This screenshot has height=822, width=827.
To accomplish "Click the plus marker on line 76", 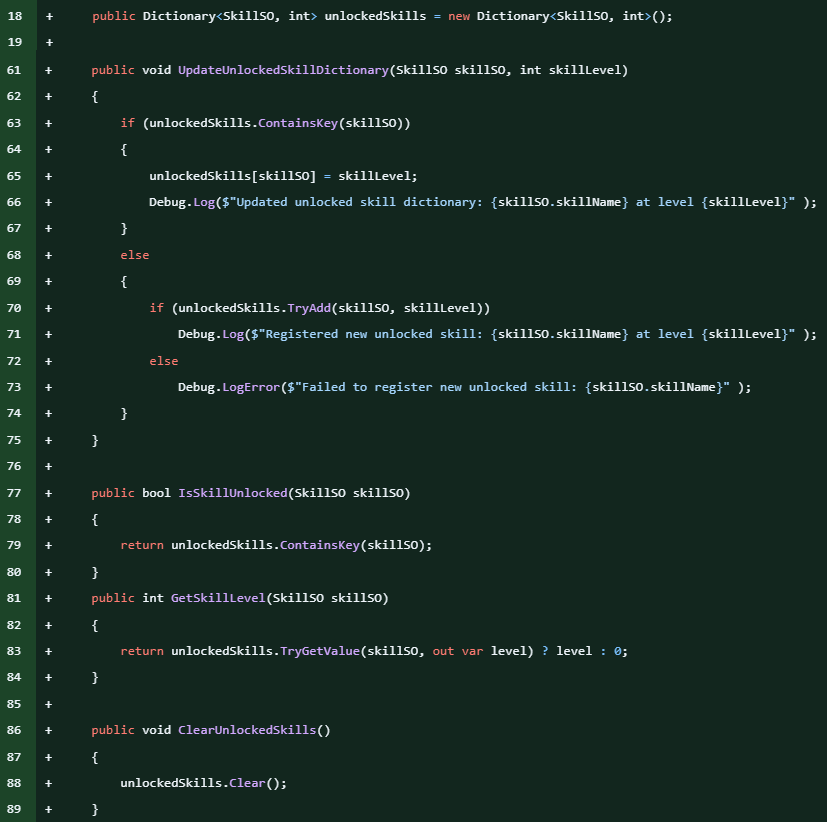I will [x=49, y=467].
